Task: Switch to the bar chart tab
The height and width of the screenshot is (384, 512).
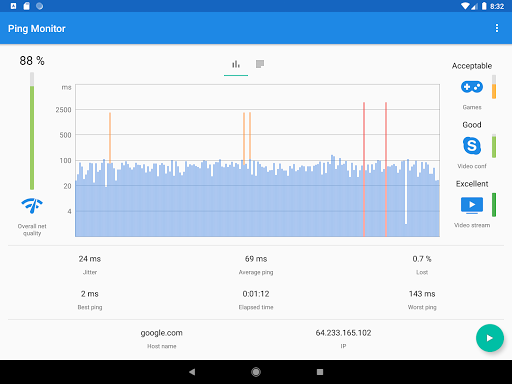Action: [x=236, y=64]
